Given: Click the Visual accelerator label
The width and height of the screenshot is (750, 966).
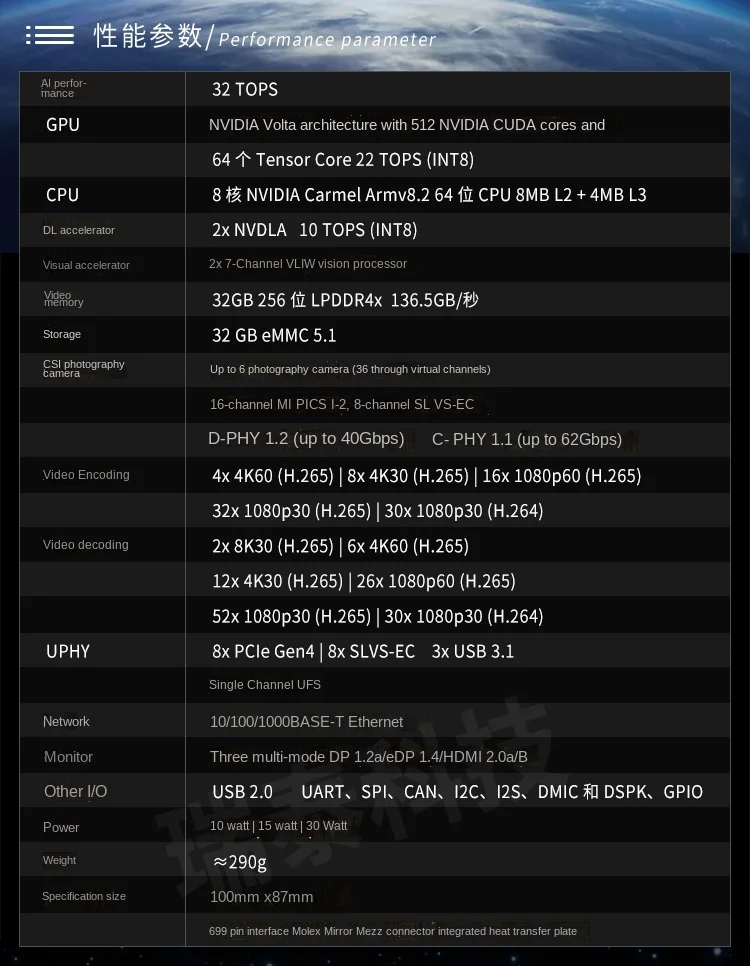Looking at the screenshot, I should (x=86, y=265).
